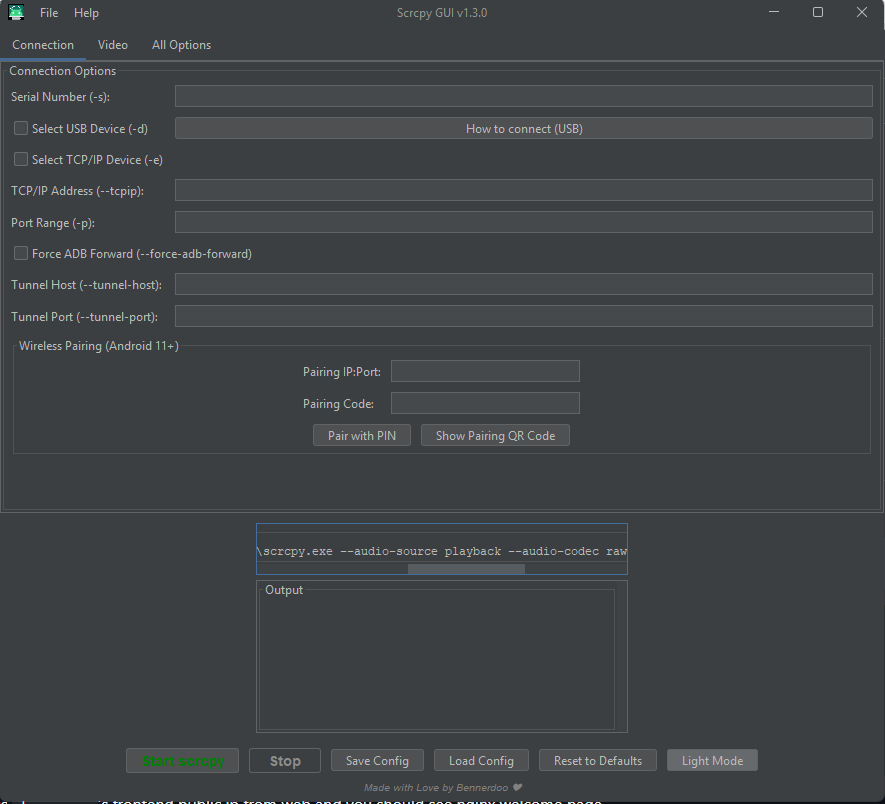Click the Serial Number (-s) label
The width and height of the screenshot is (885, 804).
click(x=60, y=97)
